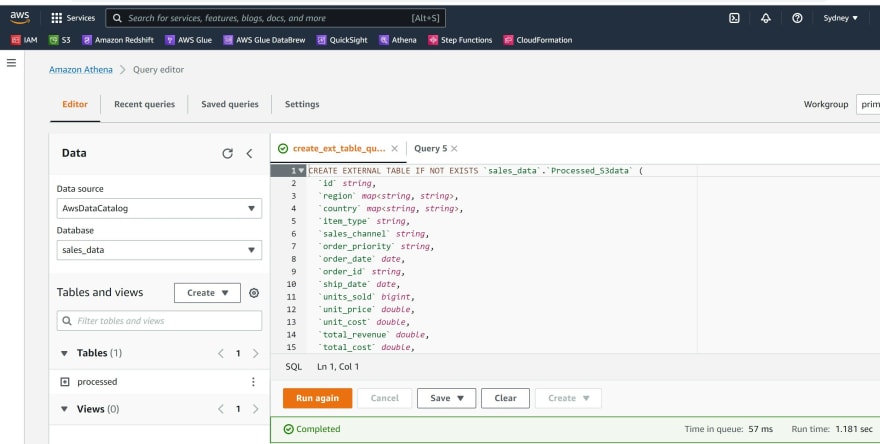Collapse the Views section
The image size is (880, 444).
click(64, 409)
